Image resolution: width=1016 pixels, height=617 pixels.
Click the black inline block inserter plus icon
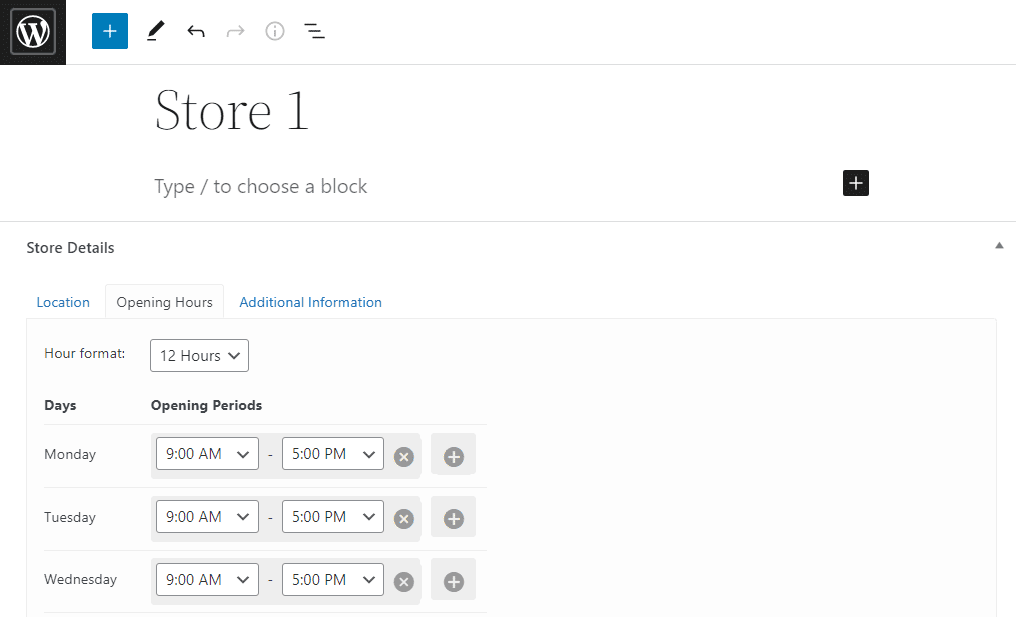point(855,183)
